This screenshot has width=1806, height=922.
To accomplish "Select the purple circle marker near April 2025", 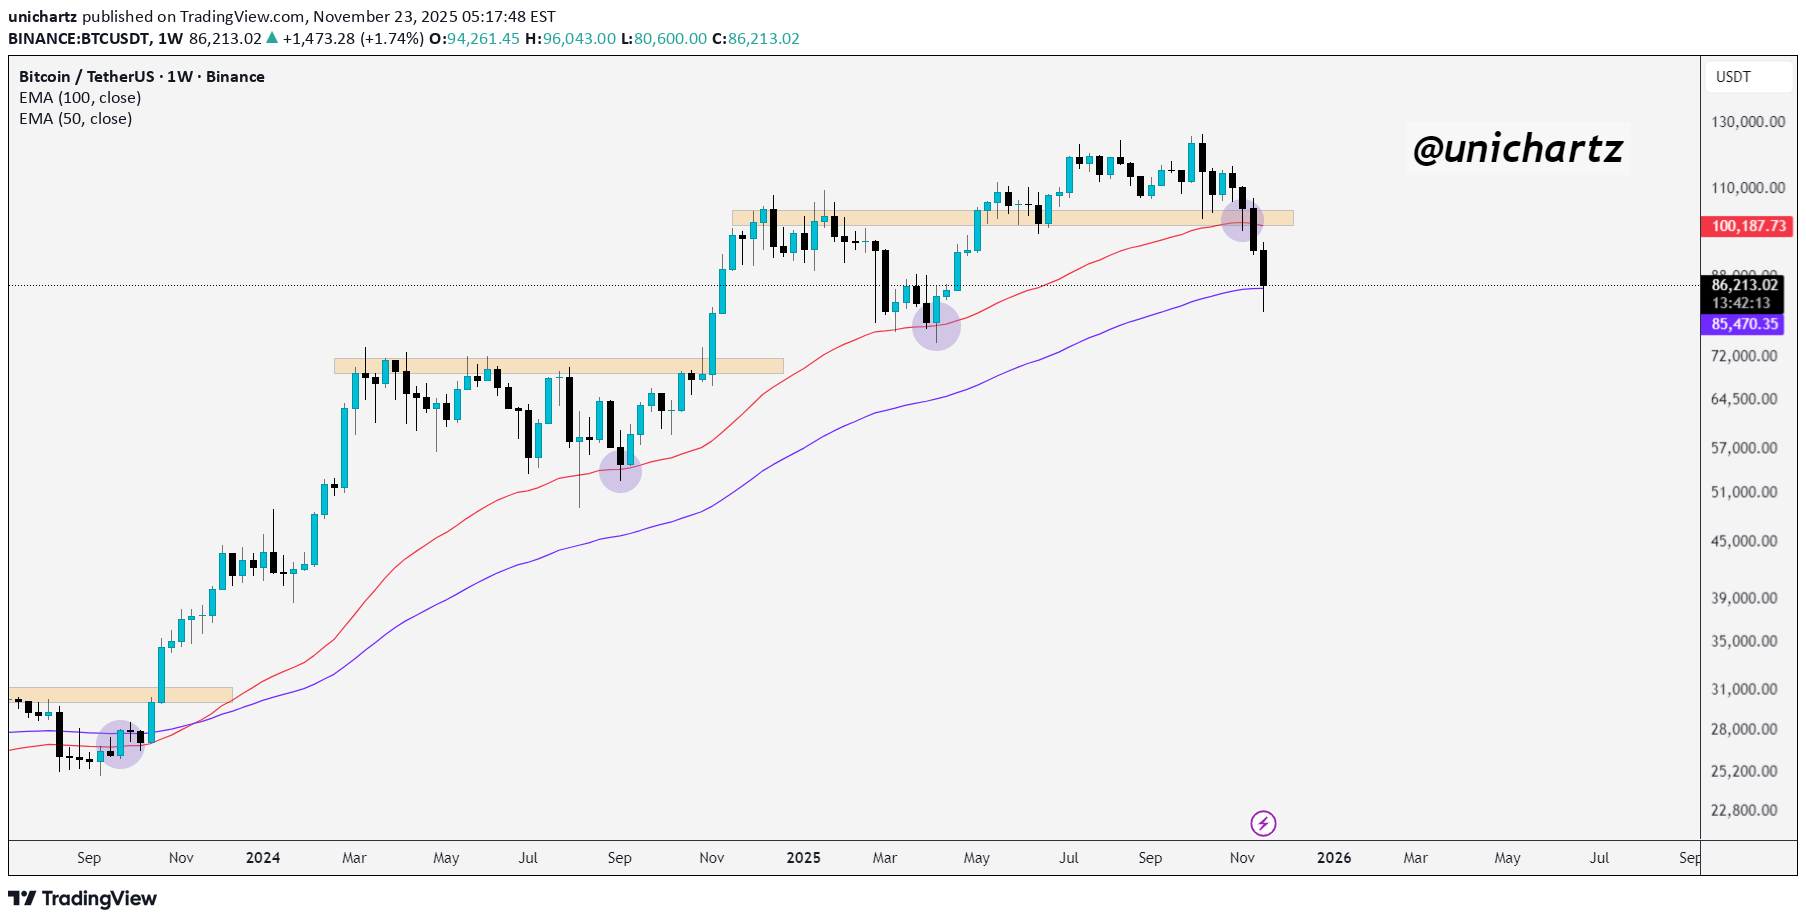I will click(x=936, y=326).
